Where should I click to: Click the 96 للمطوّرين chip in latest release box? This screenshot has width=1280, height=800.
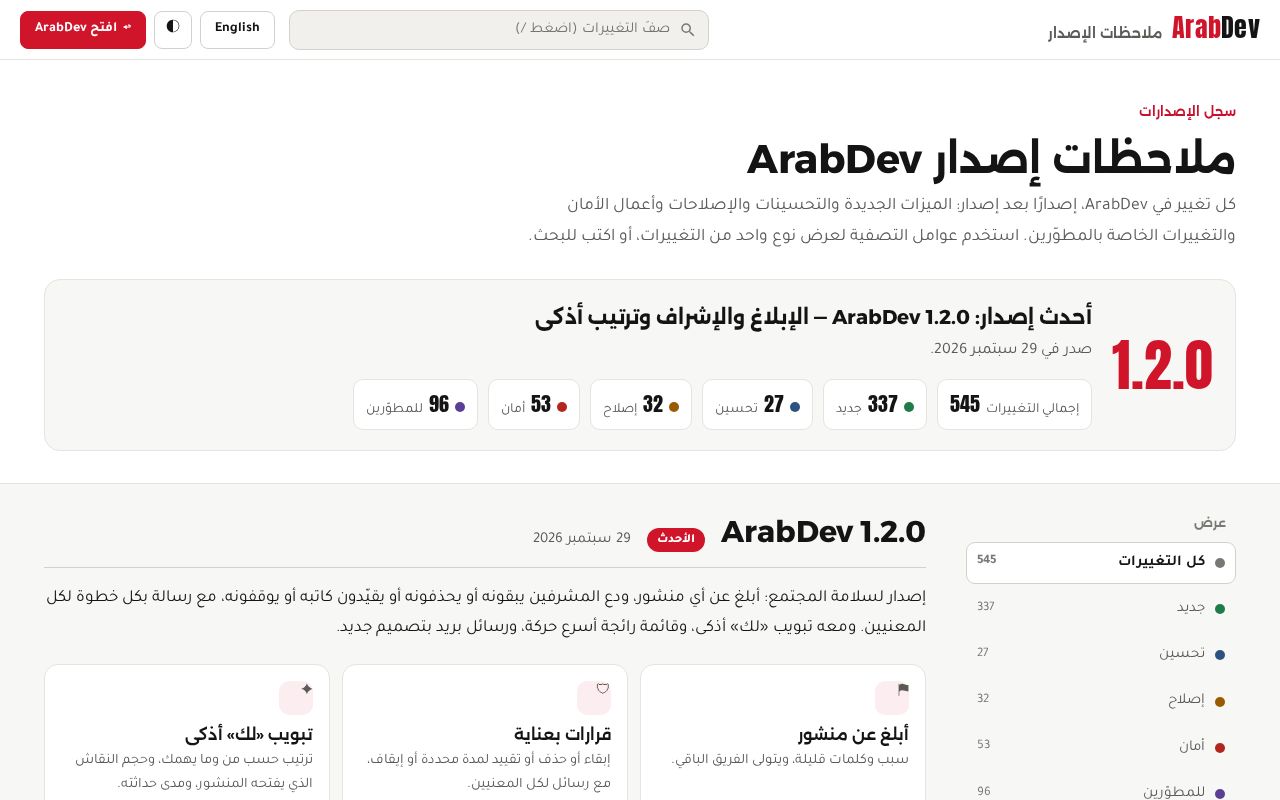[415, 405]
